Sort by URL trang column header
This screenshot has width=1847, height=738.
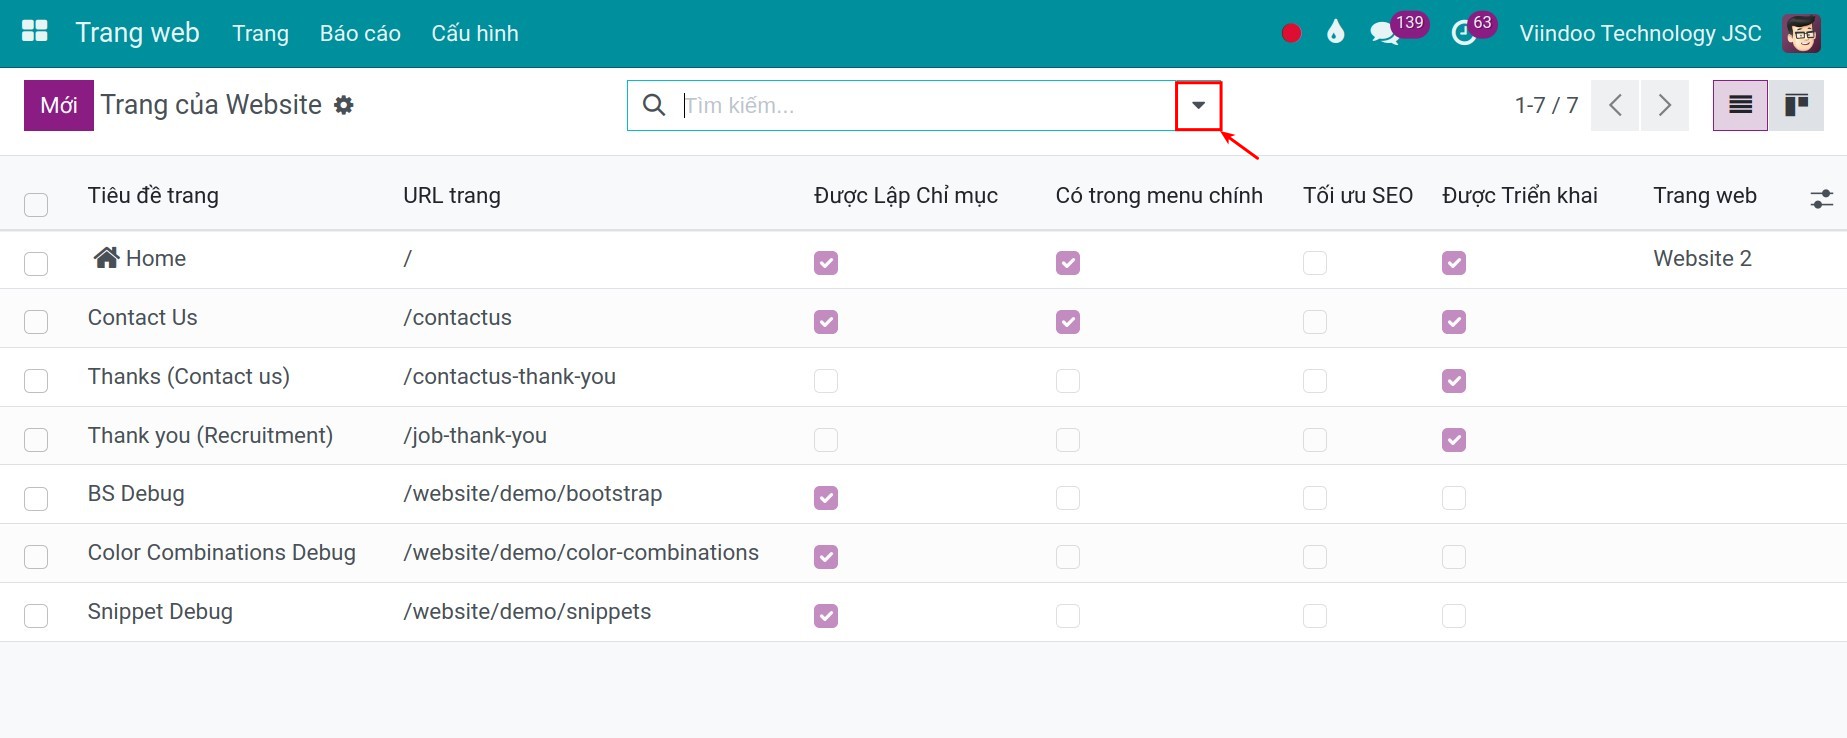tap(452, 195)
